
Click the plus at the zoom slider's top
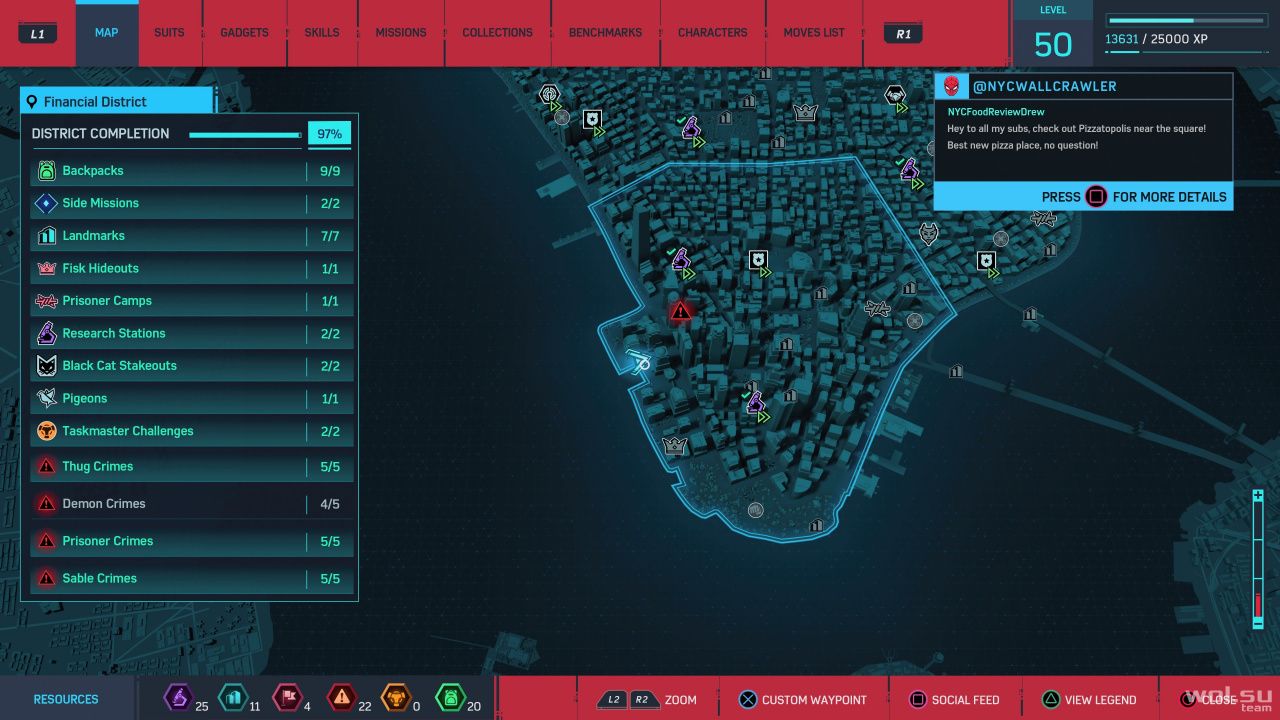(x=1258, y=496)
